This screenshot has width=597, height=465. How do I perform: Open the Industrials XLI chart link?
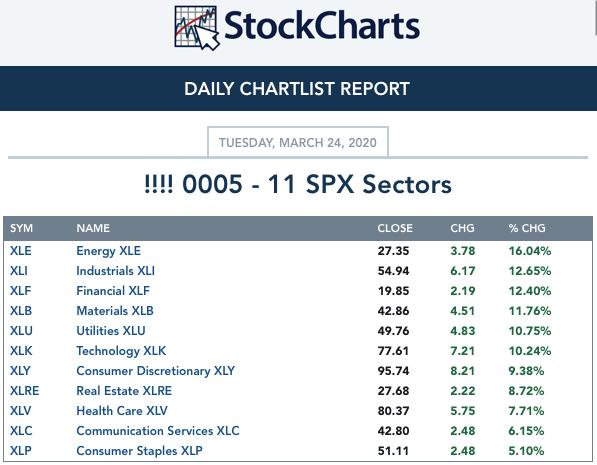[x=115, y=271]
